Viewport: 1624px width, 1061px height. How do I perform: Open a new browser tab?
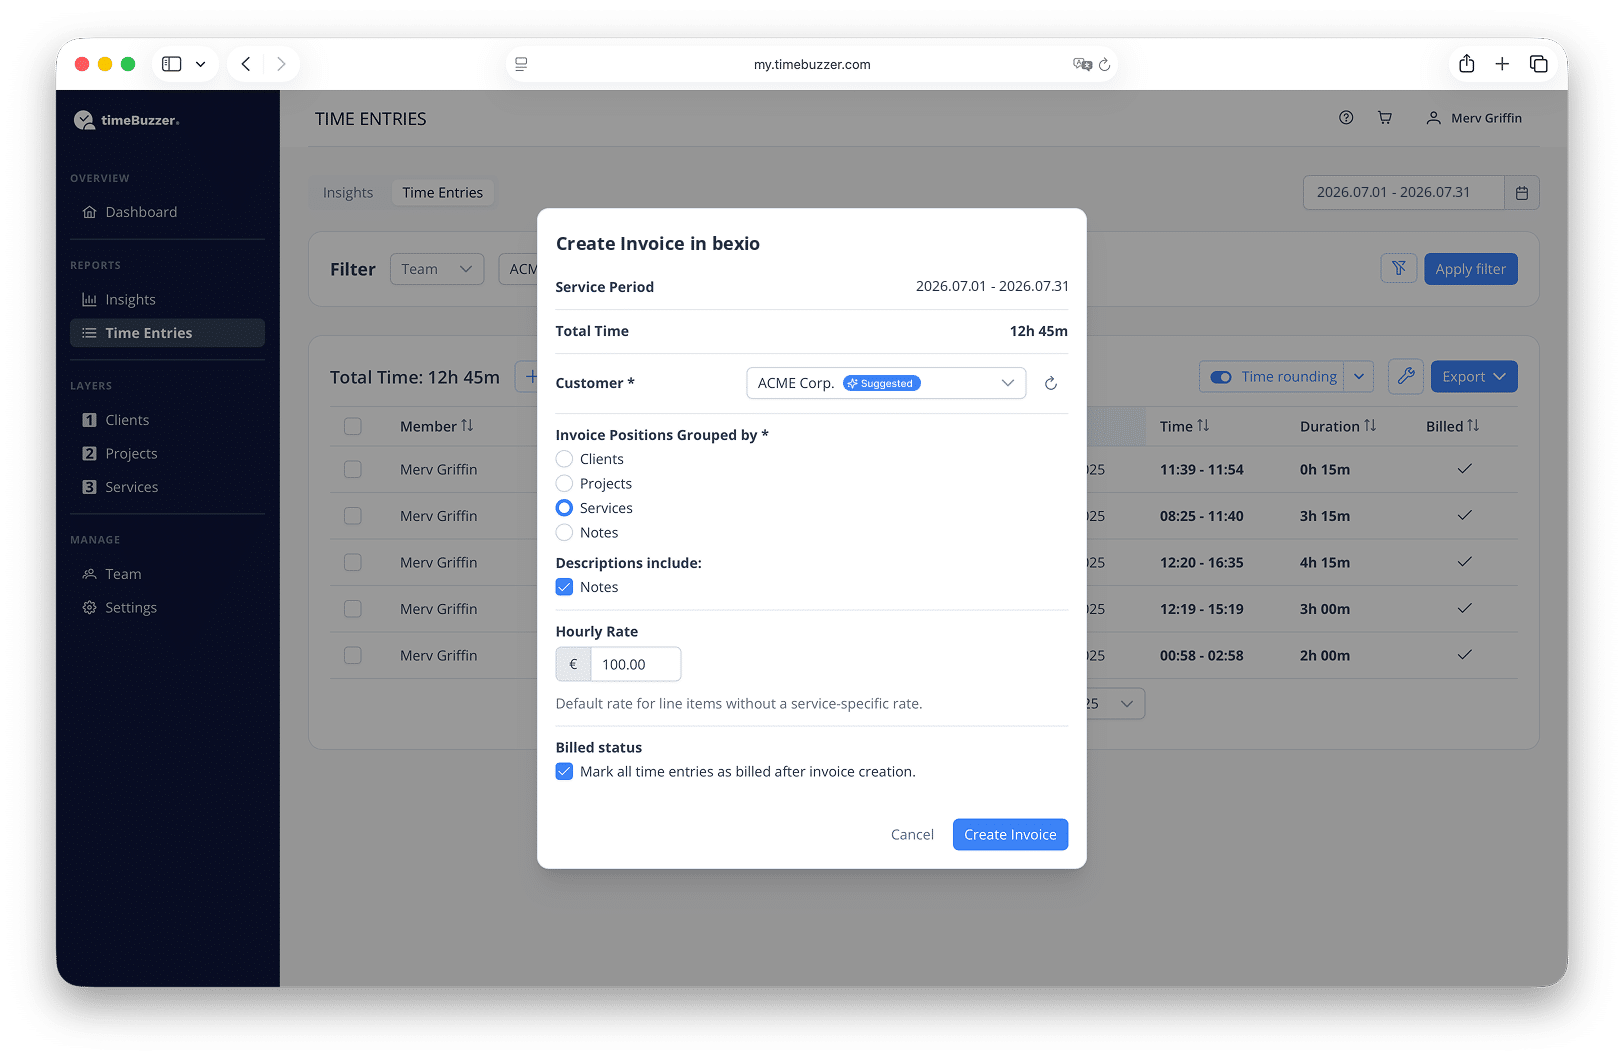1502,64
